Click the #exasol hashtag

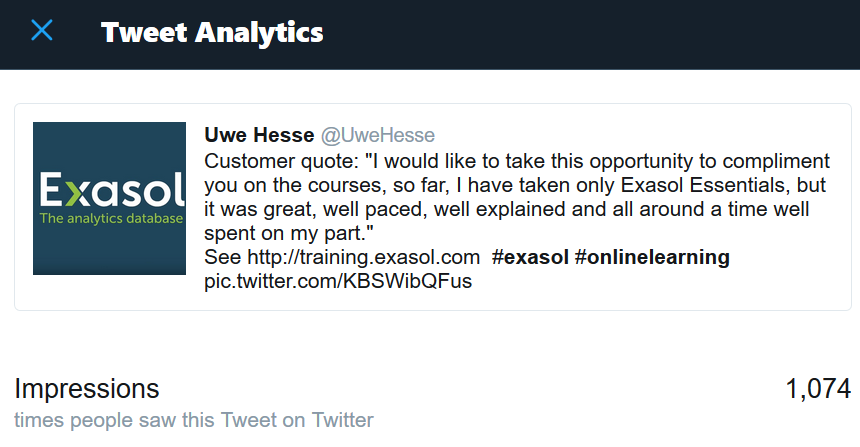pyautogui.click(x=530, y=258)
